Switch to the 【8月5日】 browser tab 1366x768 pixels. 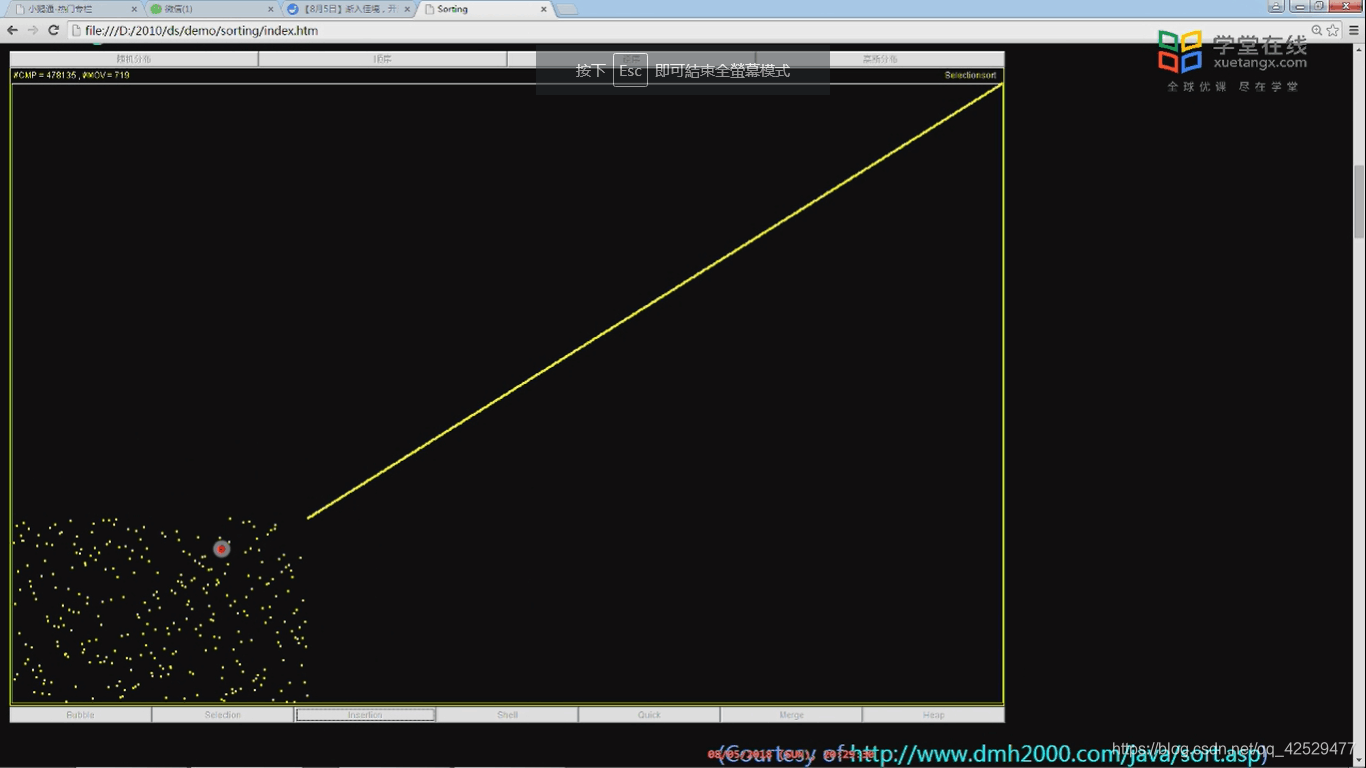[347, 9]
